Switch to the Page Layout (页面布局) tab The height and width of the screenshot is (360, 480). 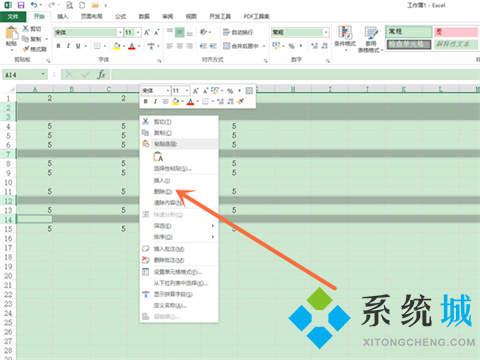point(92,16)
